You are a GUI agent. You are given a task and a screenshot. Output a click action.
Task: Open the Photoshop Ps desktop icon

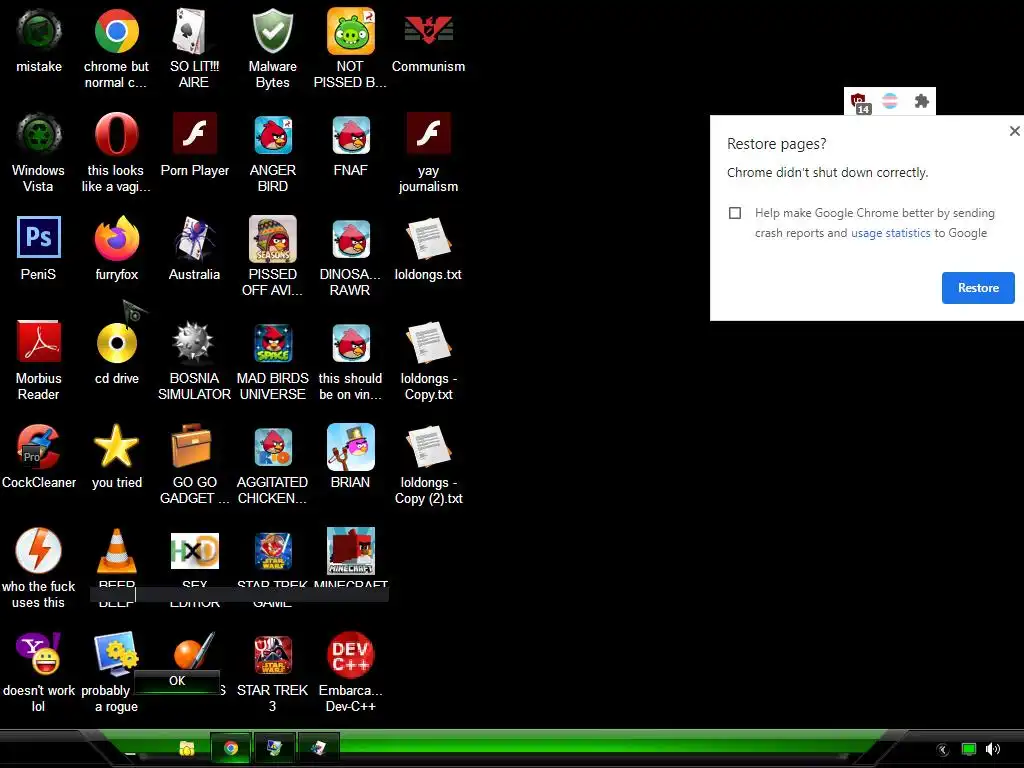pyautogui.click(x=39, y=237)
